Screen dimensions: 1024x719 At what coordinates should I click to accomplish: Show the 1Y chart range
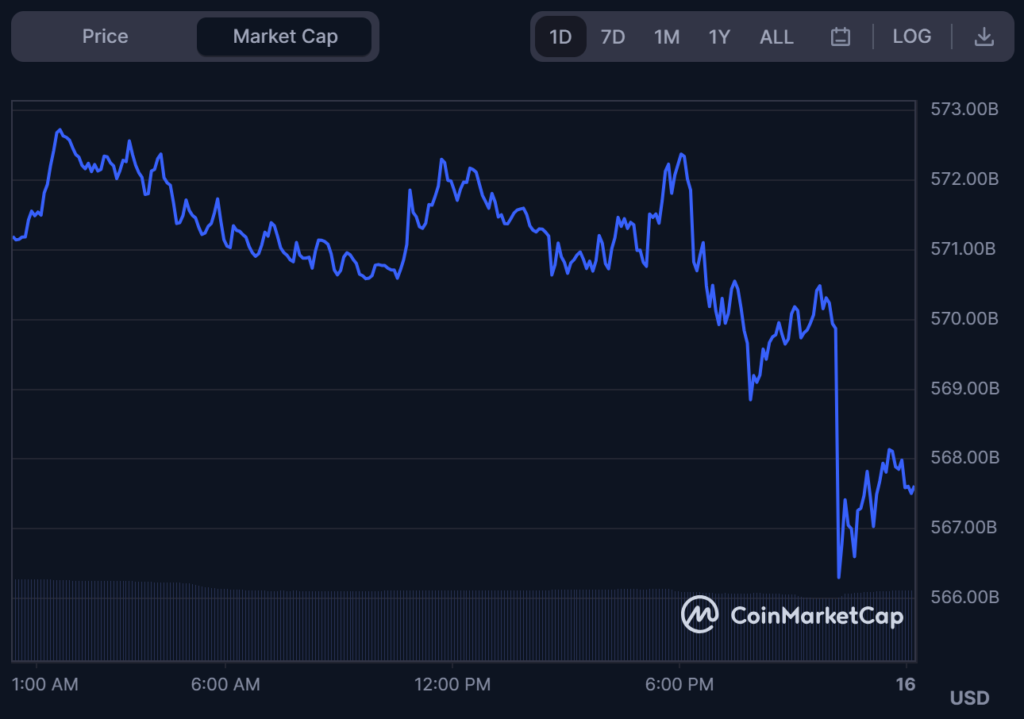[720, 37]
